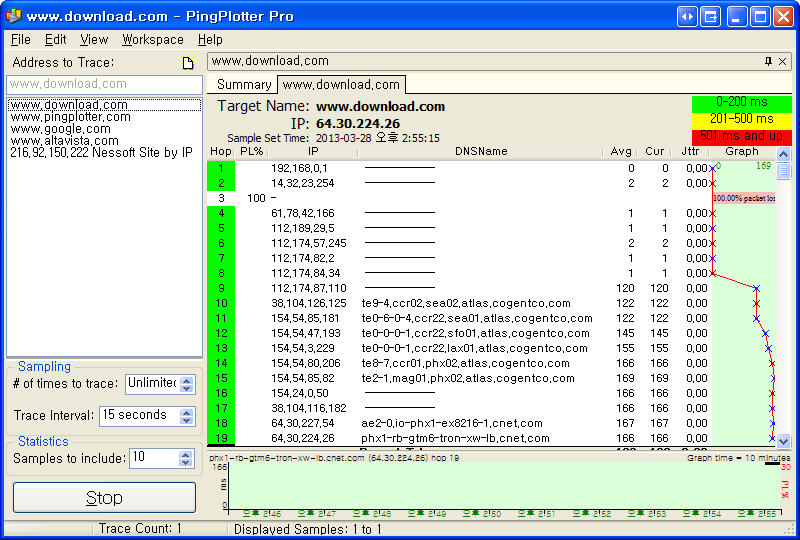Click the Jttr column header
The height and width of the screenshot is (540, 800).
(x=690, y=152)
